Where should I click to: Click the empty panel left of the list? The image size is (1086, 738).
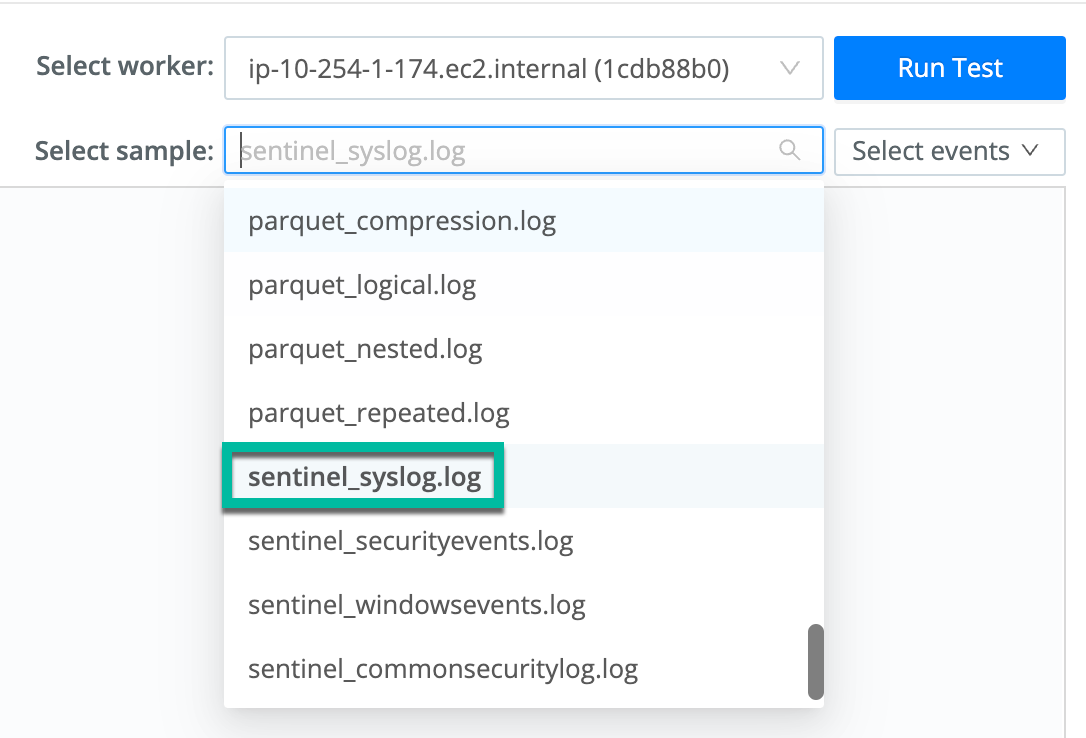click(x=110, y=450)
